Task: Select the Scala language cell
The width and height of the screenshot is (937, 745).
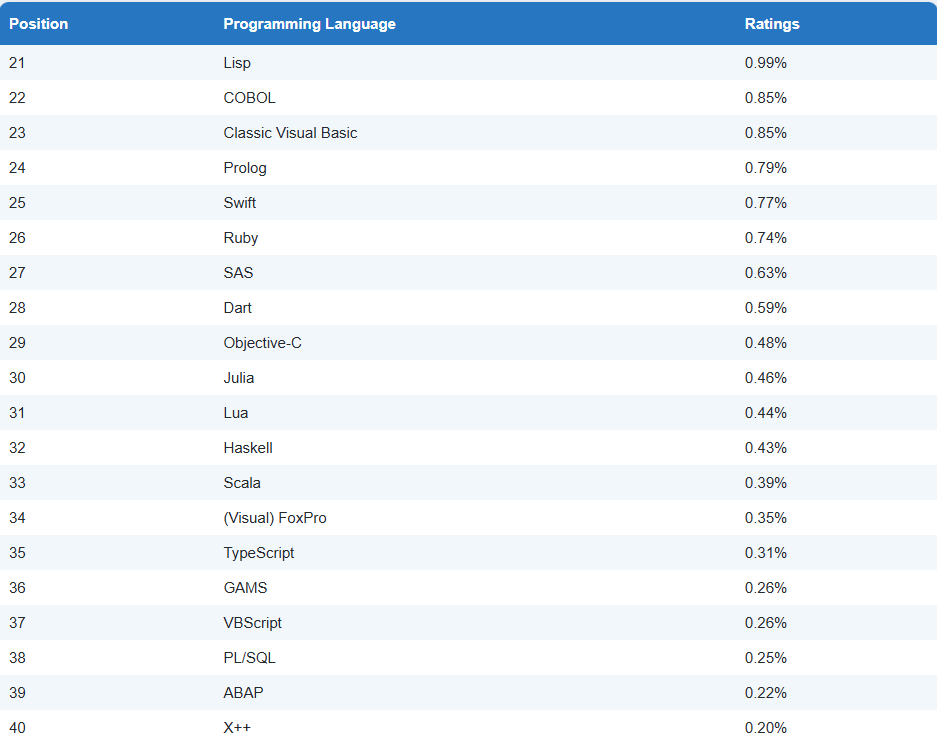Action: click(x=241, y=483)
